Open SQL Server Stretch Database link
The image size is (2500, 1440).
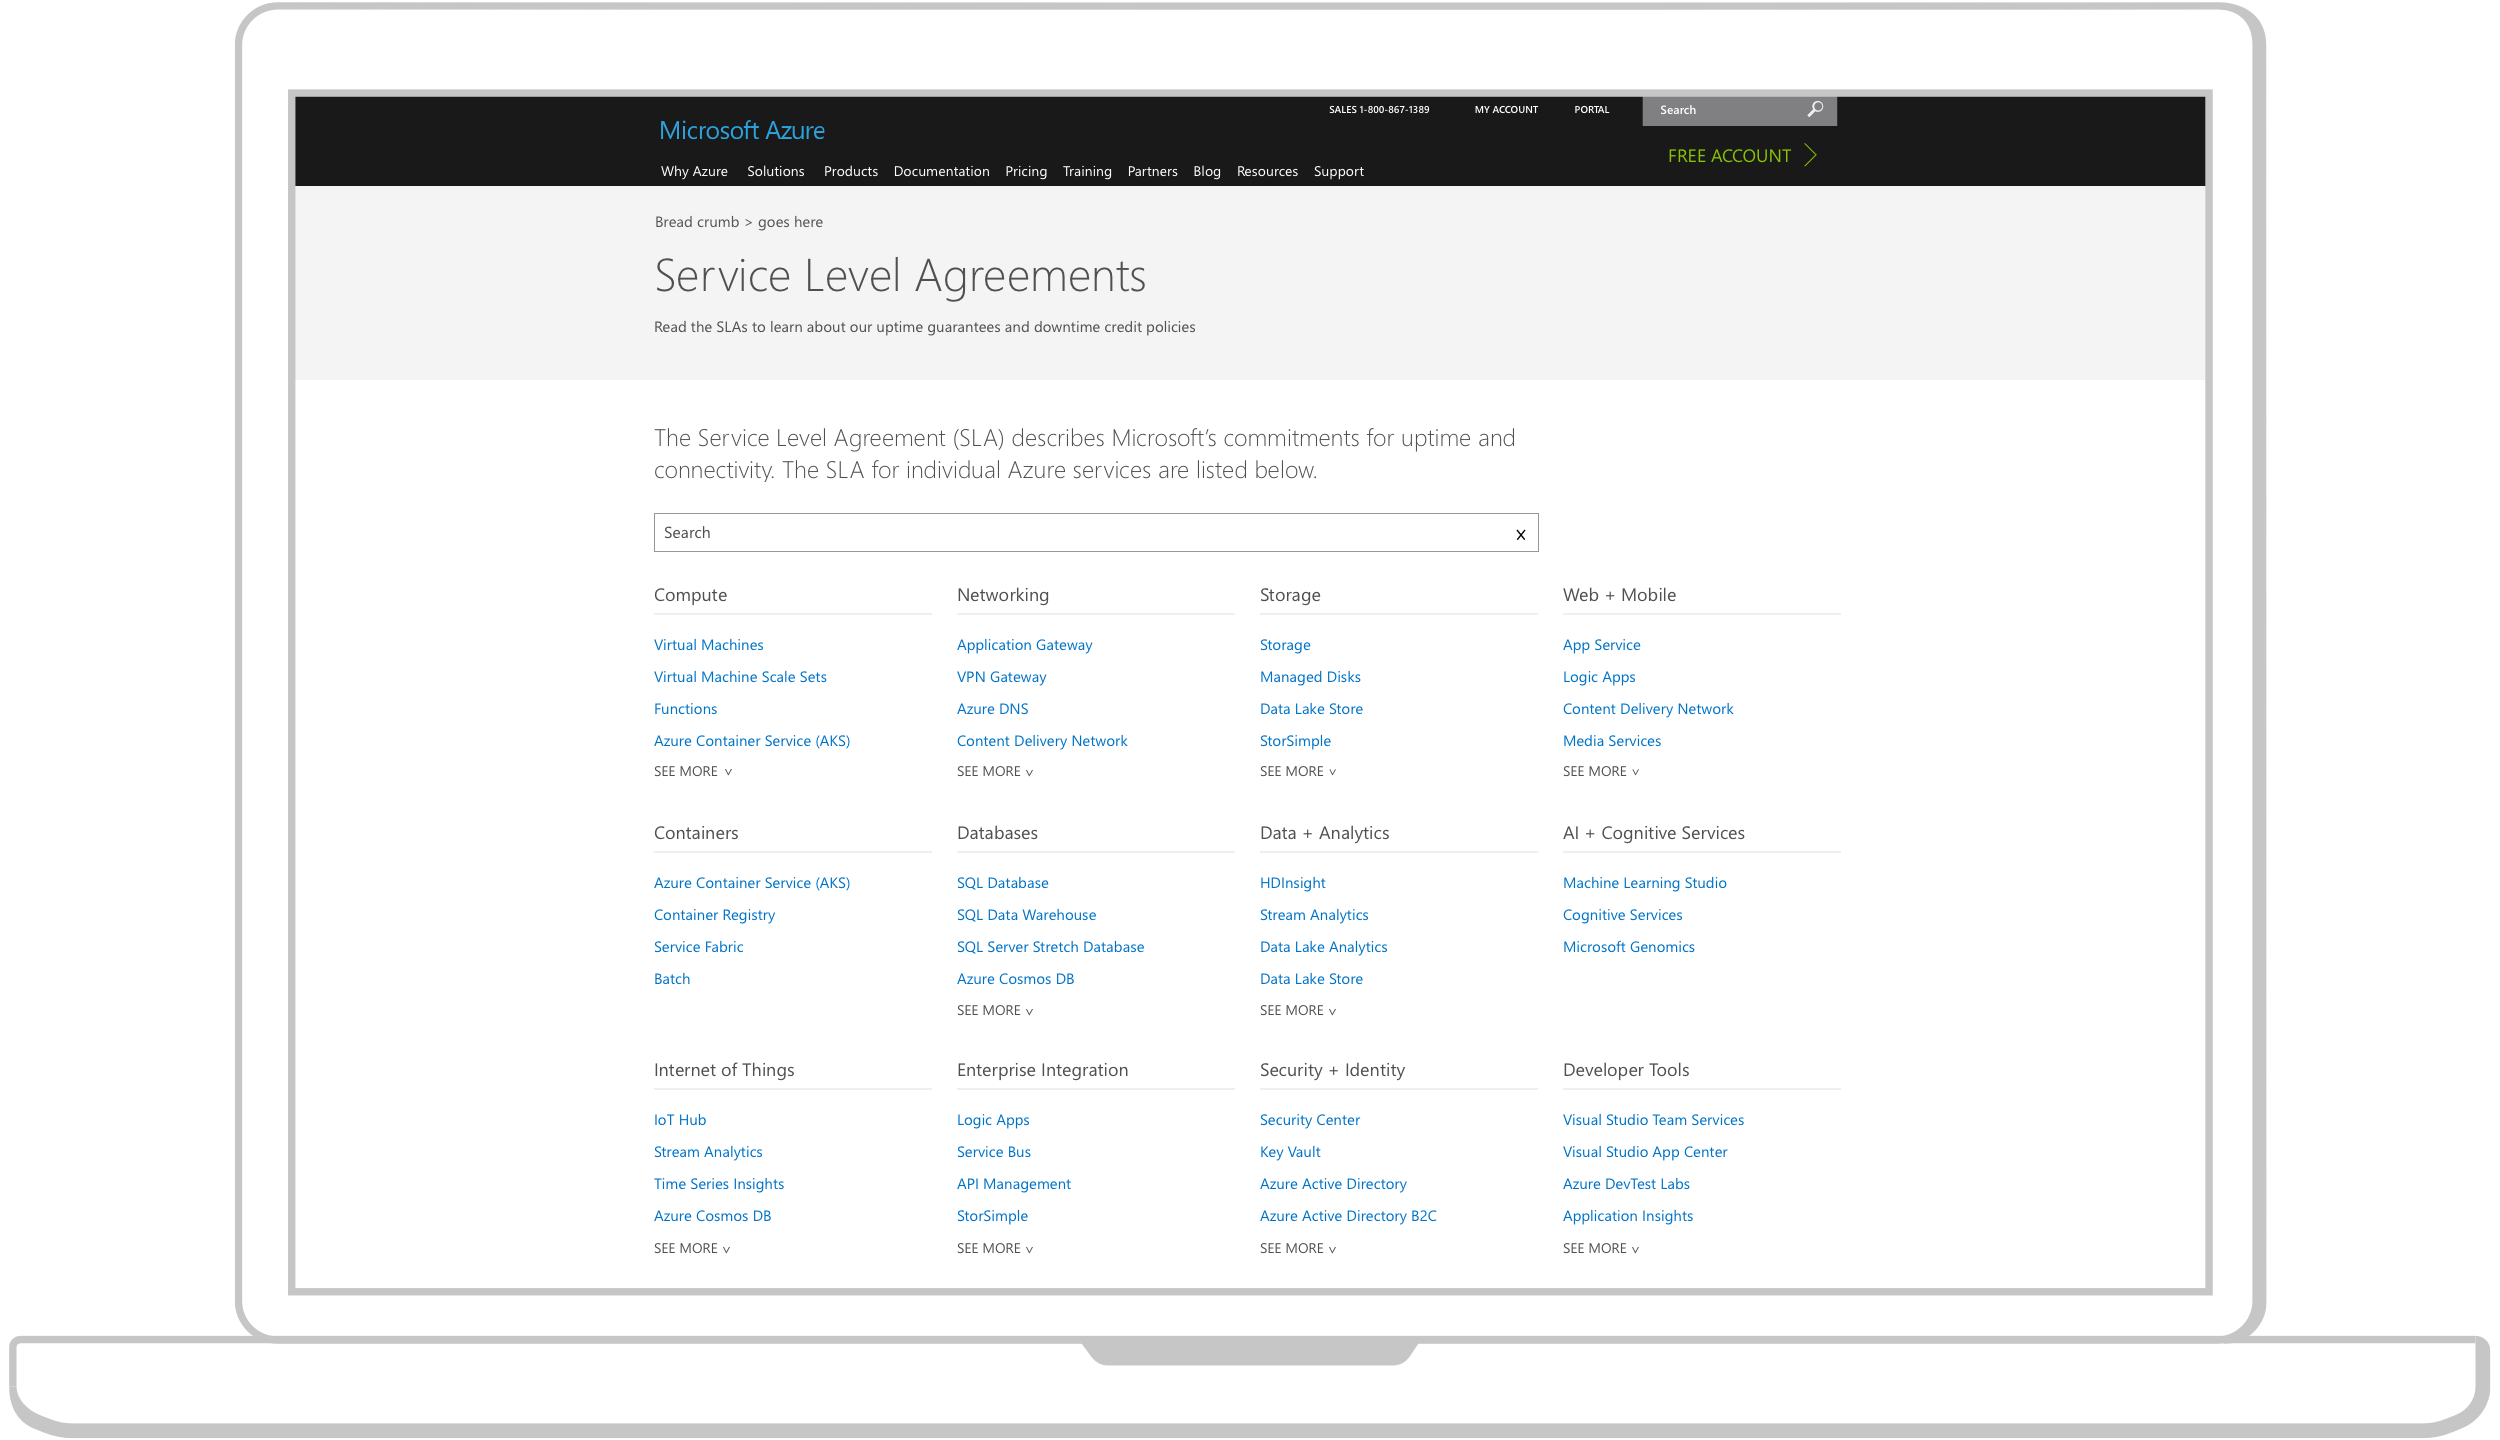click(x=1050, y=947)
